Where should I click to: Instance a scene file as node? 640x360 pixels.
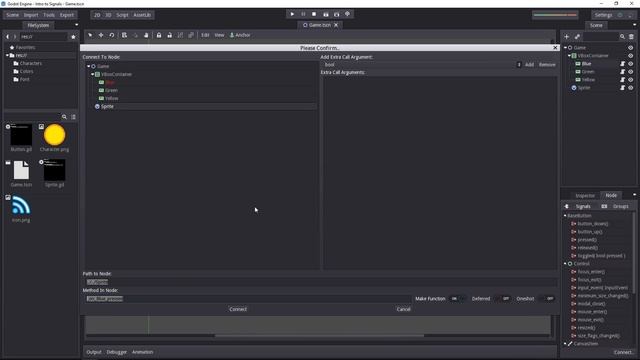577,37
